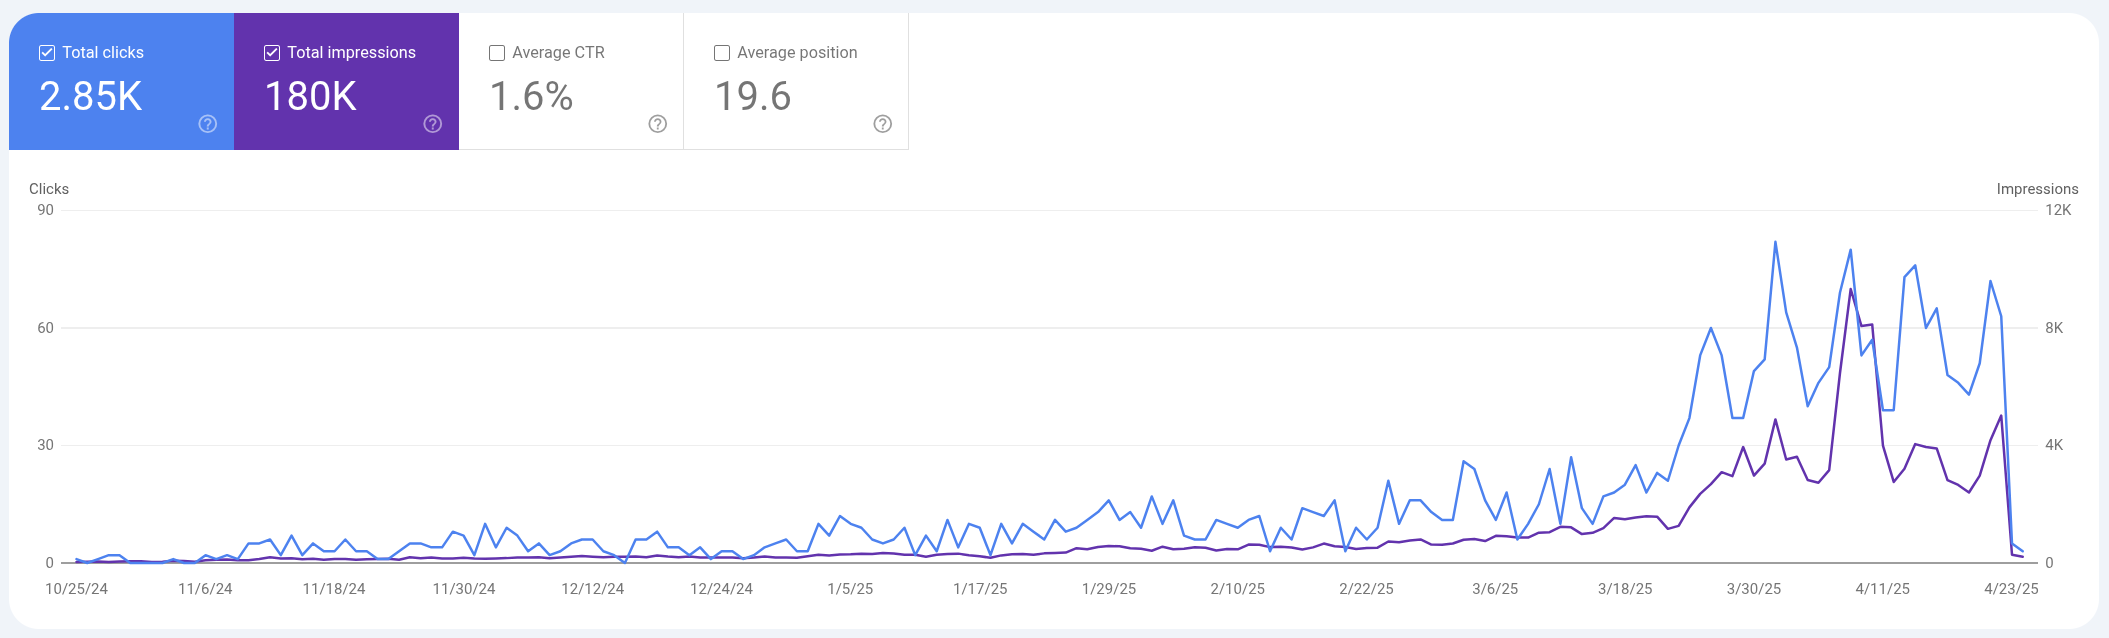The image size is (2109, 638).
Task: Click the 60 clicks axis label
Action: 45,328
